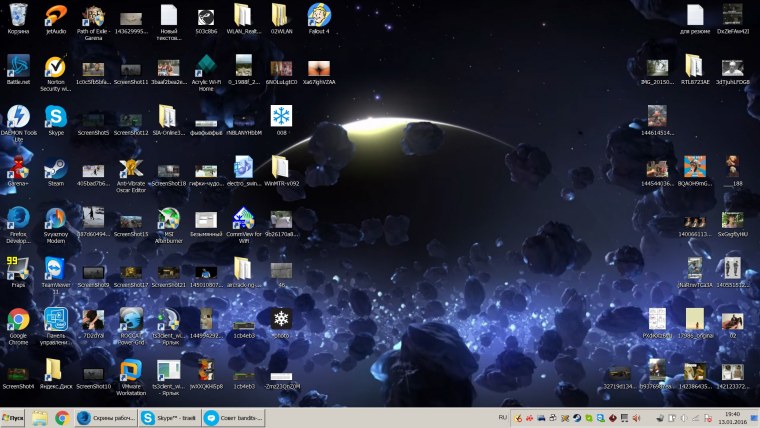Click the taskbar clock showing 19:40

tap(732, 418)
